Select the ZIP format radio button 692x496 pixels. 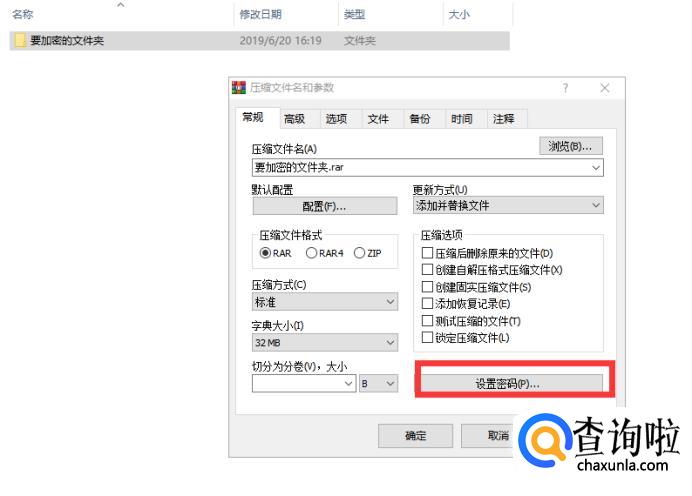coord(360,253)
